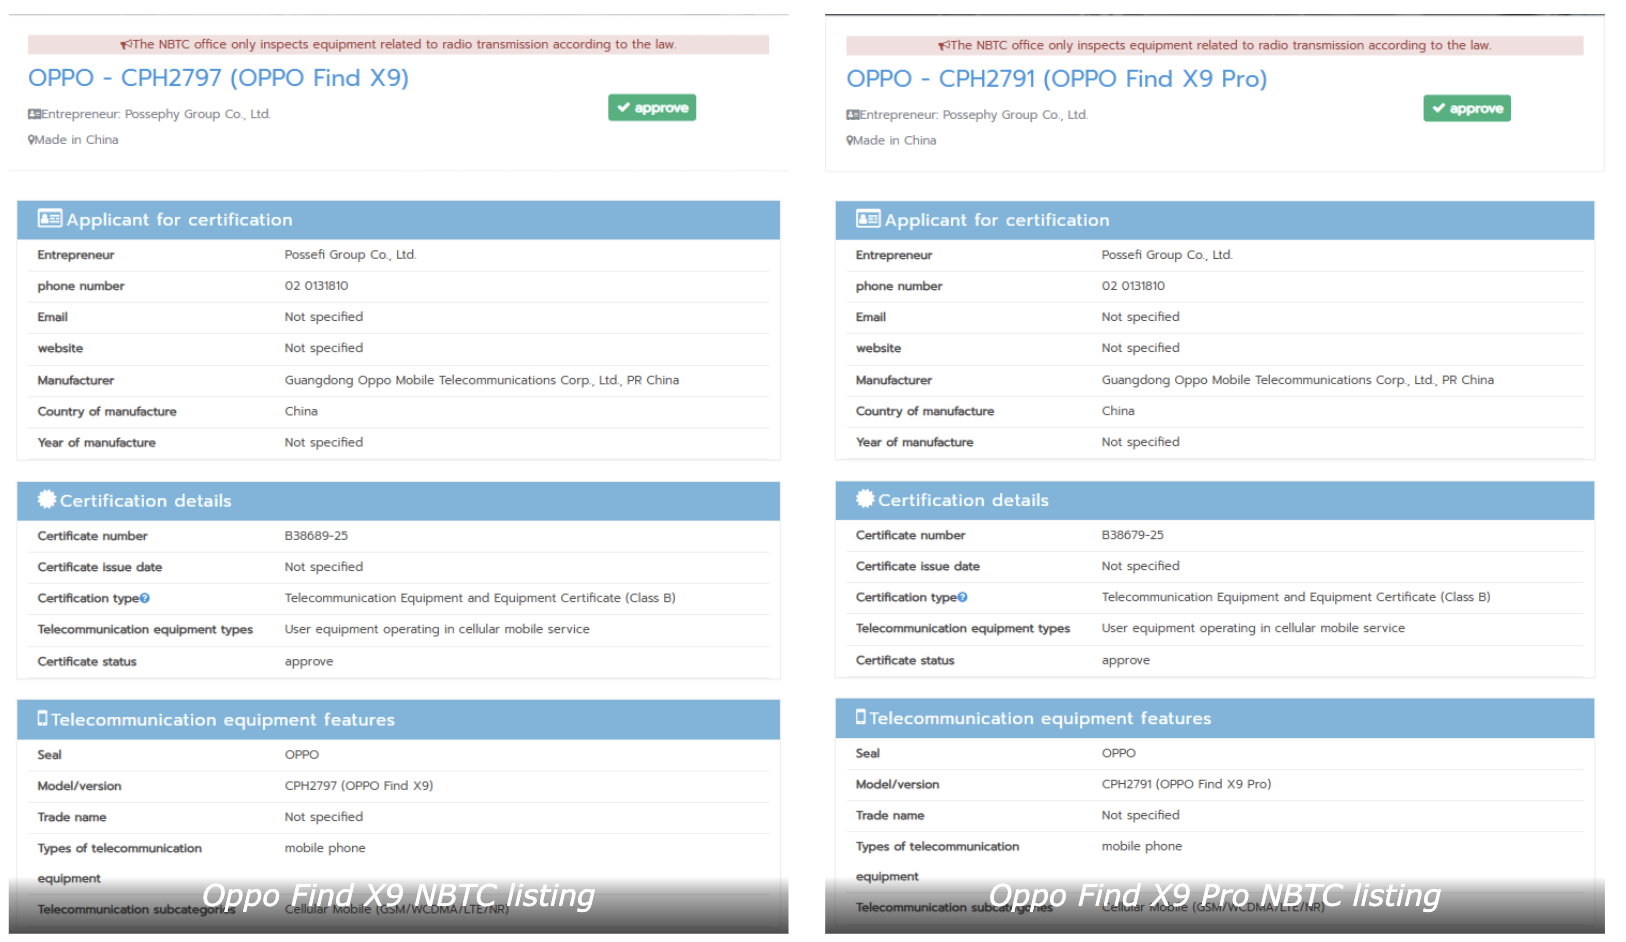Click the badge icon beside Certification details in the Find X9 listing
Image resolution: width=1626 pixels, height=942 pixels.
coord(47,499)
